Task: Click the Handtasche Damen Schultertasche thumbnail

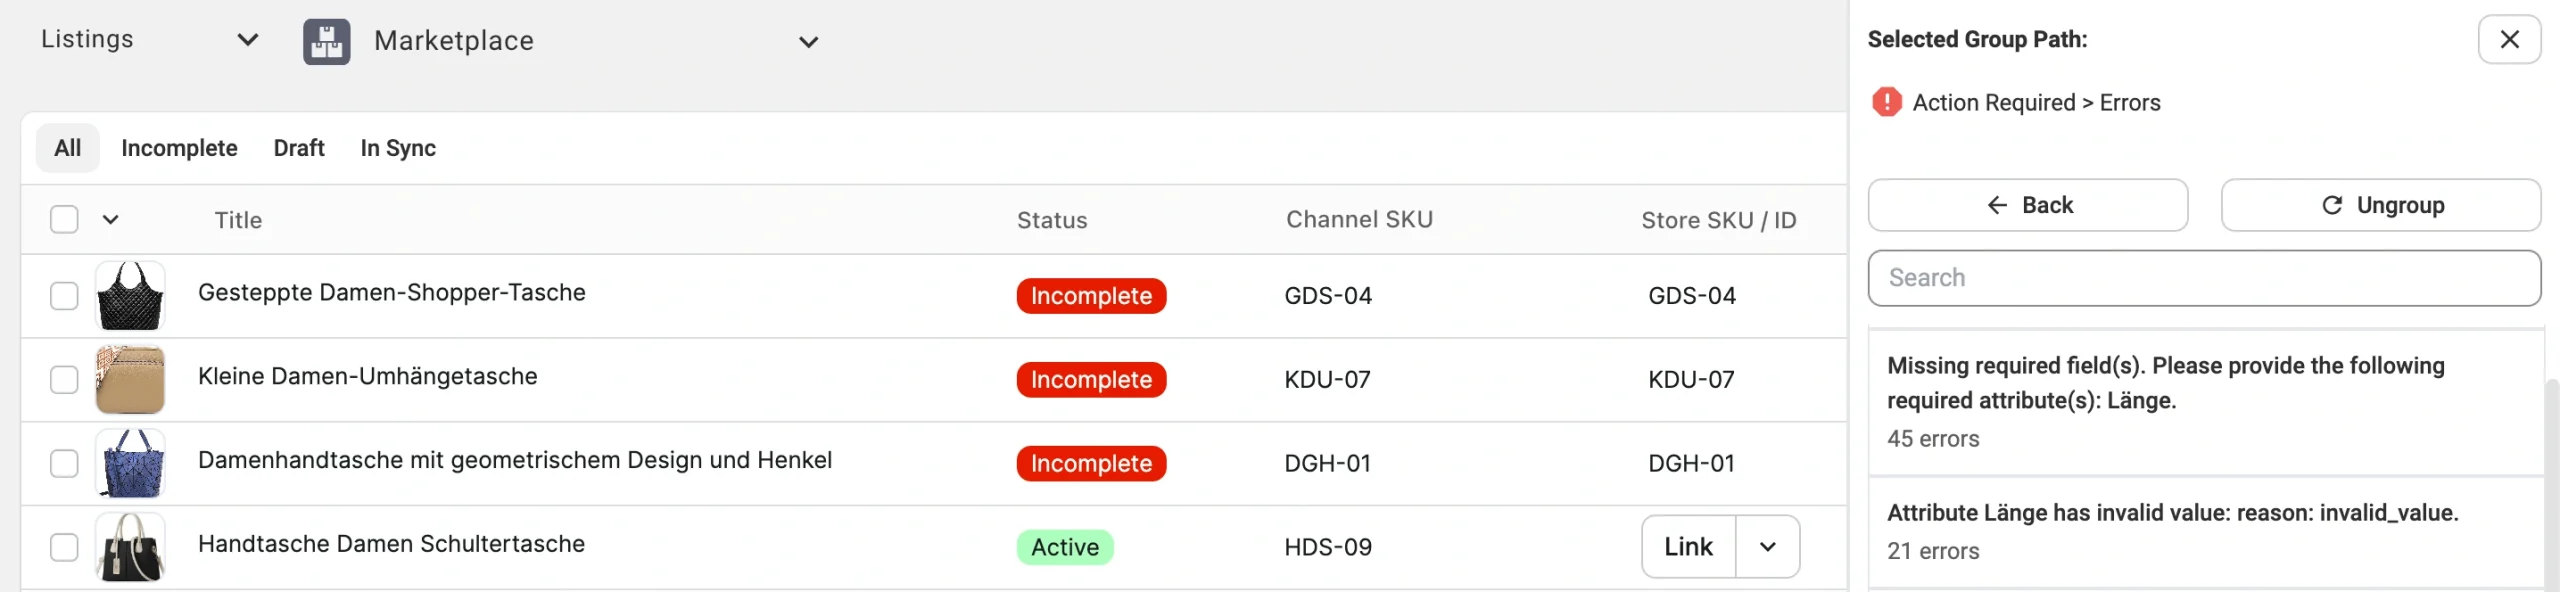Action: tap(130, 547)
